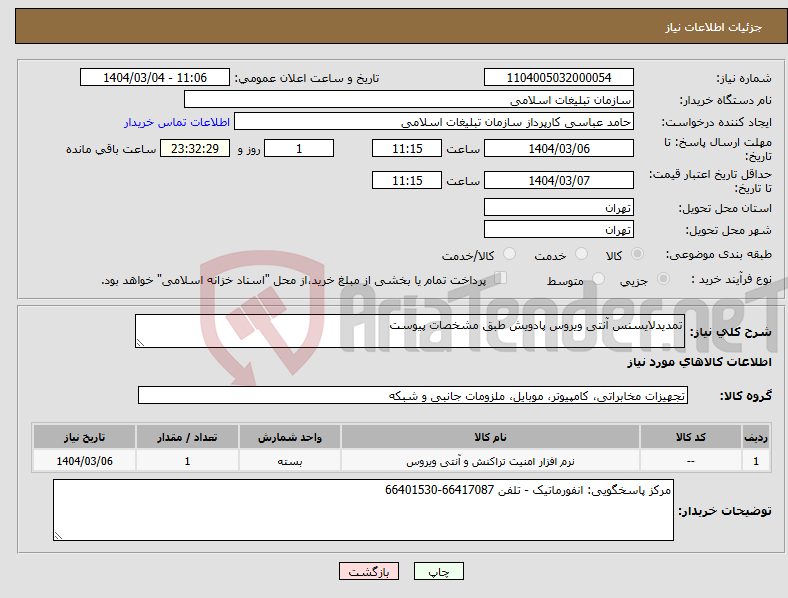Viewport: 788px width, 598px height.
Task: Click the delivery city field تهران
Action: 558,229
